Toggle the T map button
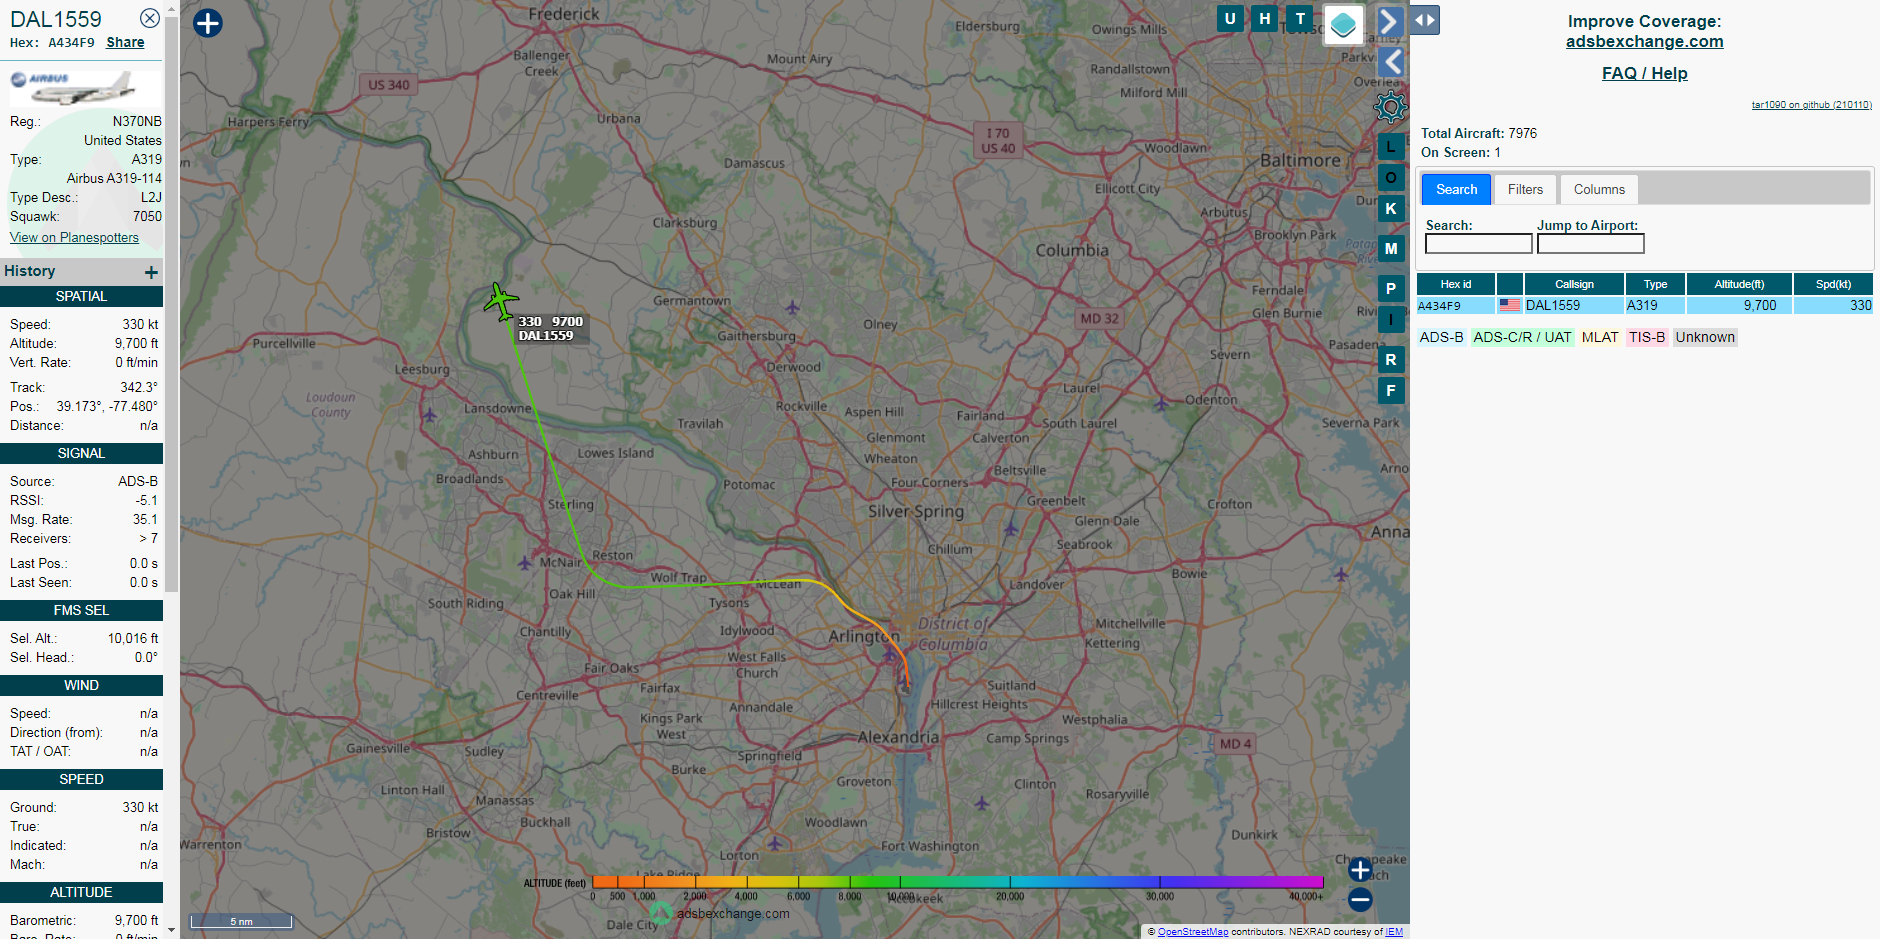The image size is (1880, 939). 1300,18
